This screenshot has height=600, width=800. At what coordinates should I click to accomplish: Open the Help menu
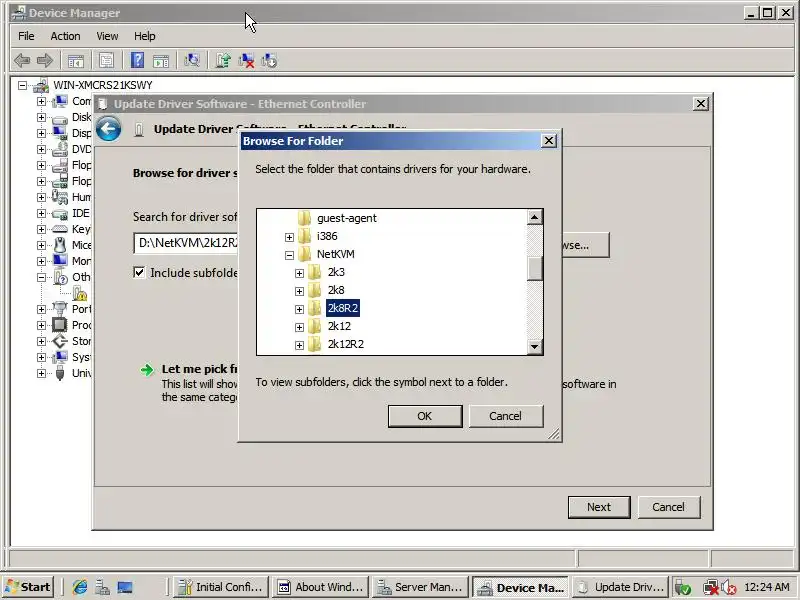point(145,36)
